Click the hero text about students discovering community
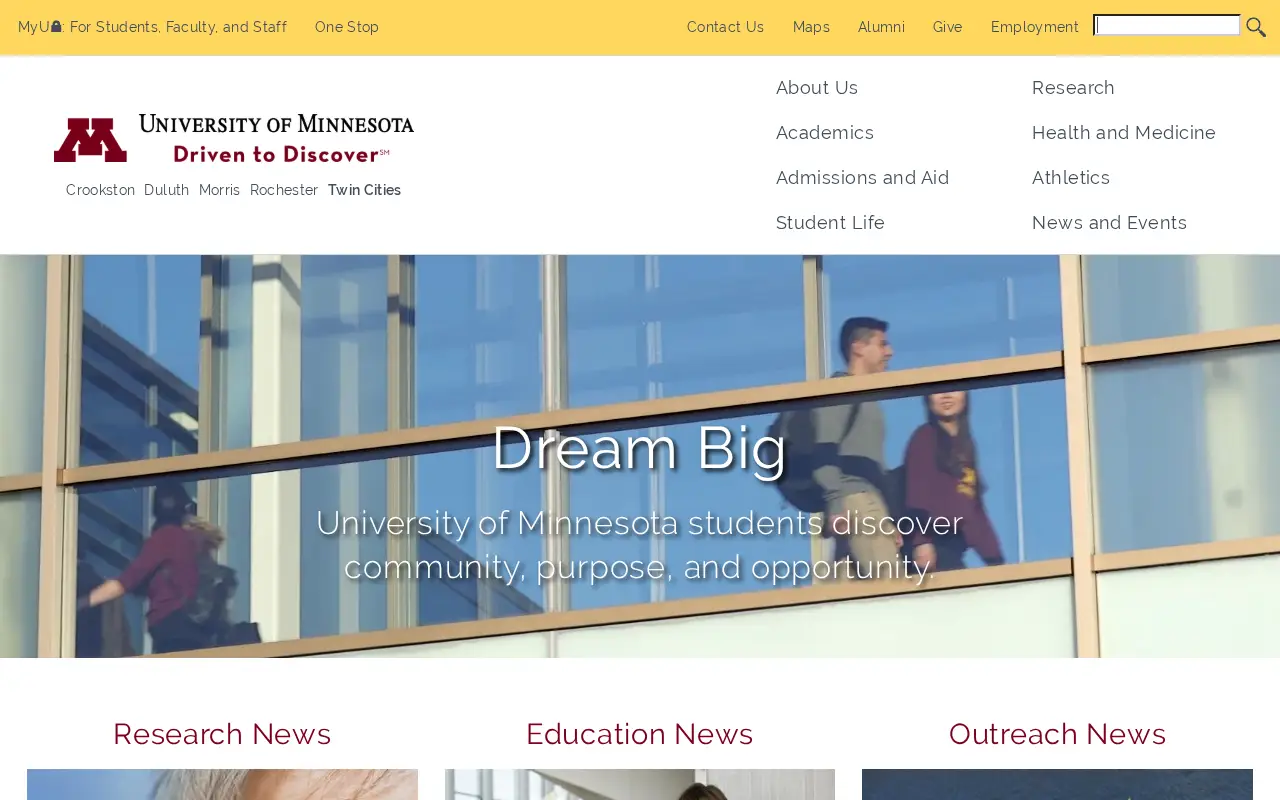The width and height of the screenshot is (1280, 800). point(640,545)
